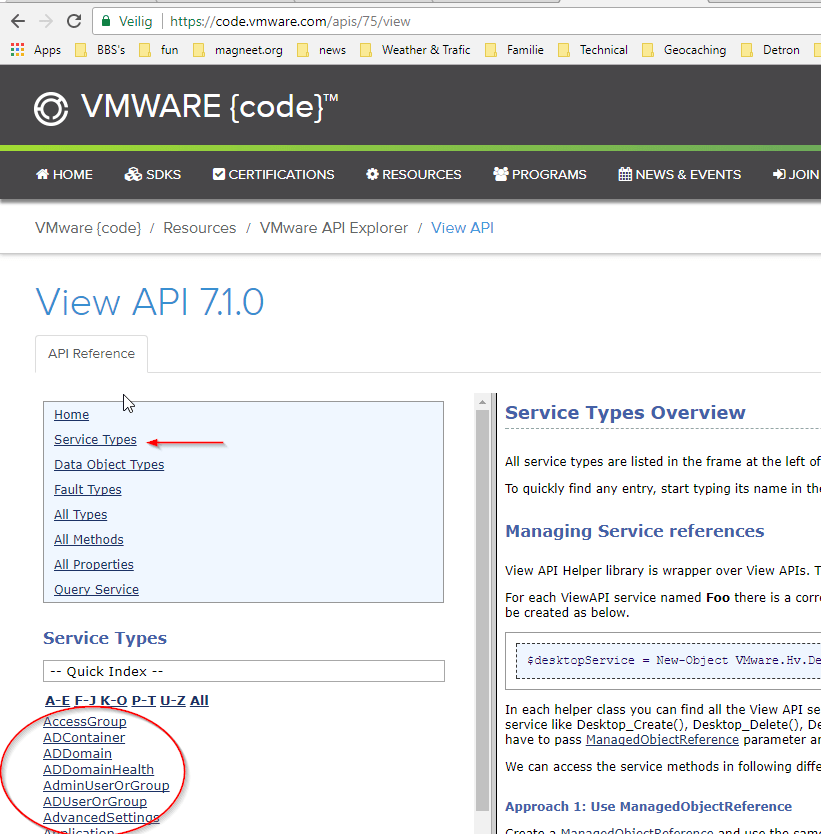821x834 pixels.
Task: Show All service types
Action: coord(199,700)
